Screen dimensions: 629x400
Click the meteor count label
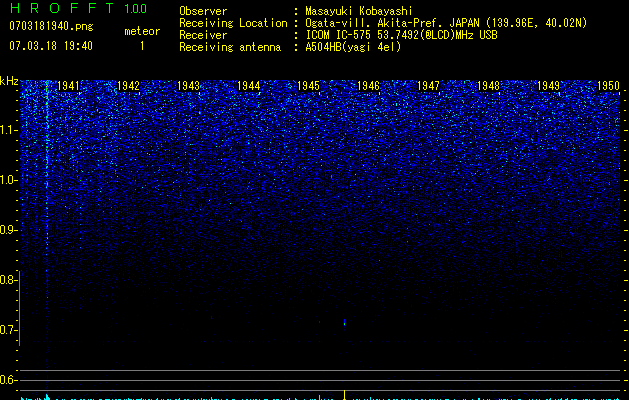click(142, 31)
